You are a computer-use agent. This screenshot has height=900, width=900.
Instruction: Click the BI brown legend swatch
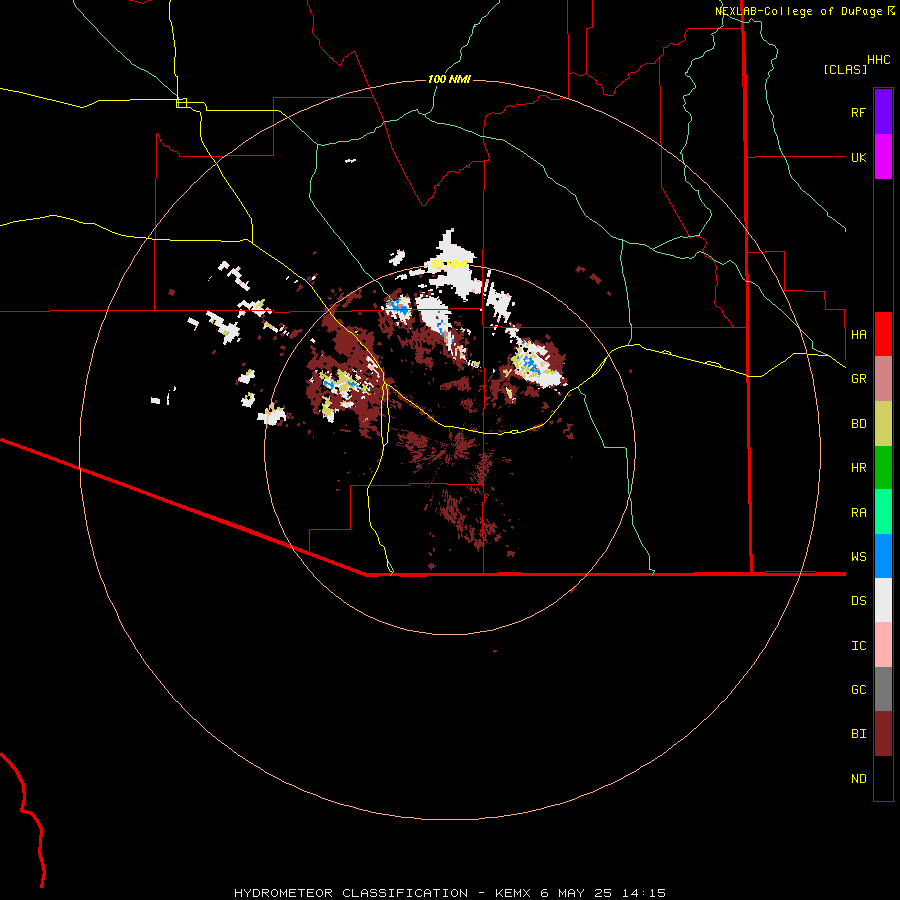883,734
